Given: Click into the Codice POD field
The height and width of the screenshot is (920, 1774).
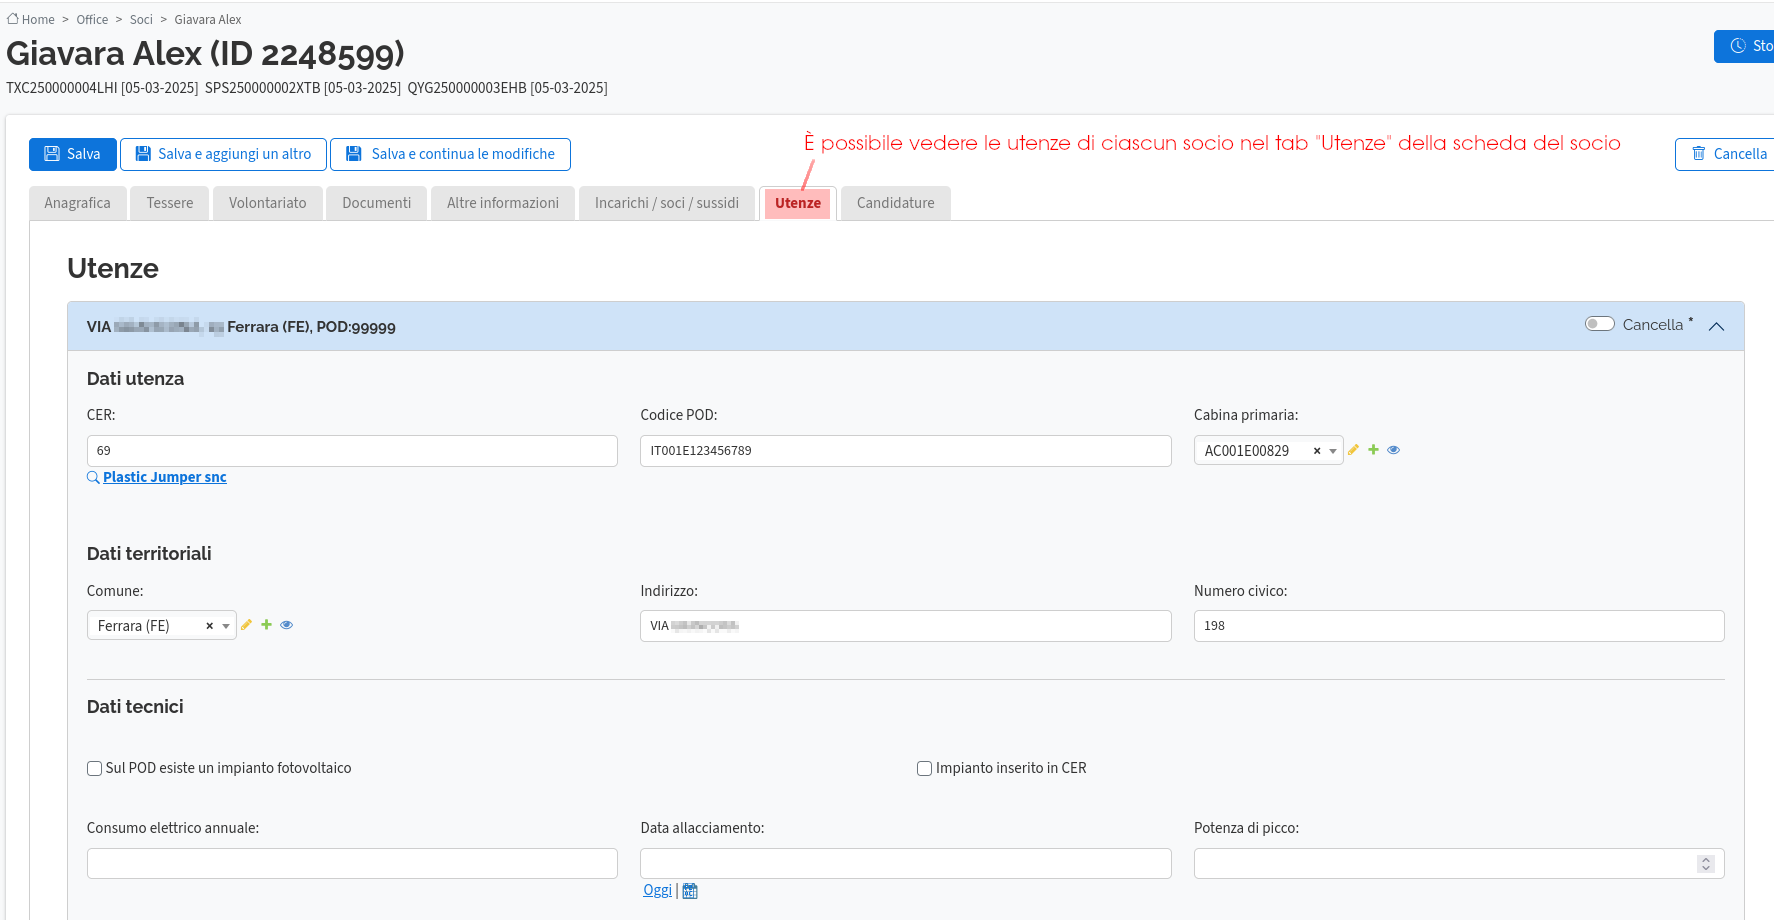Looking at the screenshot, I should point(906,451).
